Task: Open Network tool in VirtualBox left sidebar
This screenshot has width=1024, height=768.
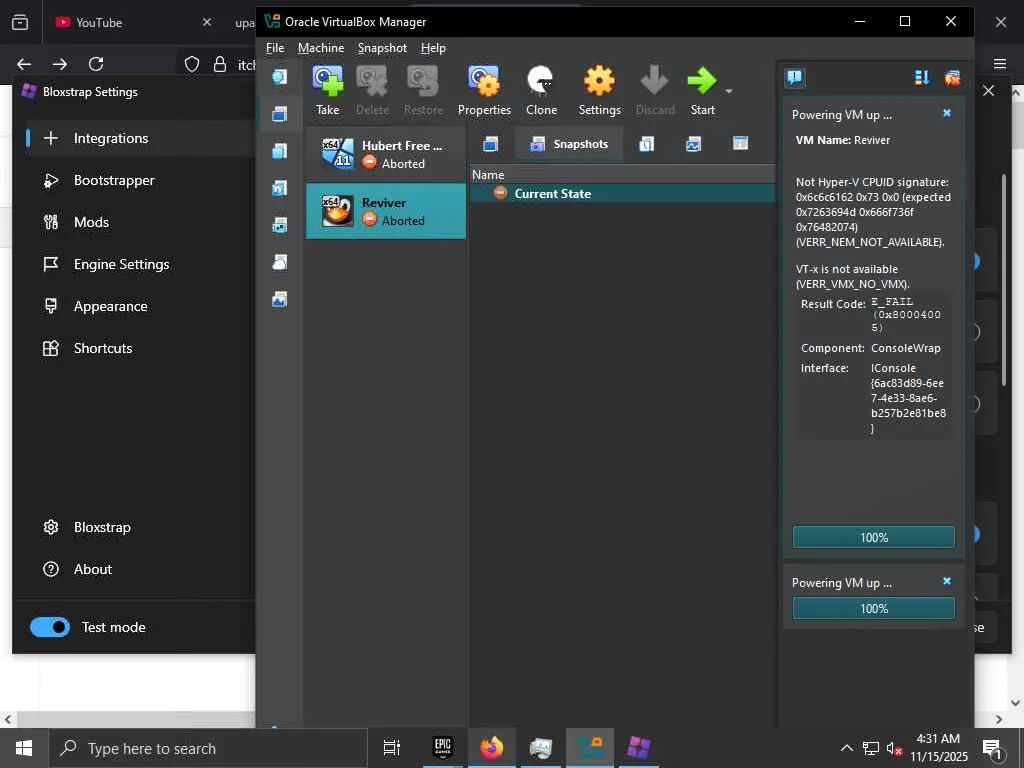Action: (x=280, y=225)
